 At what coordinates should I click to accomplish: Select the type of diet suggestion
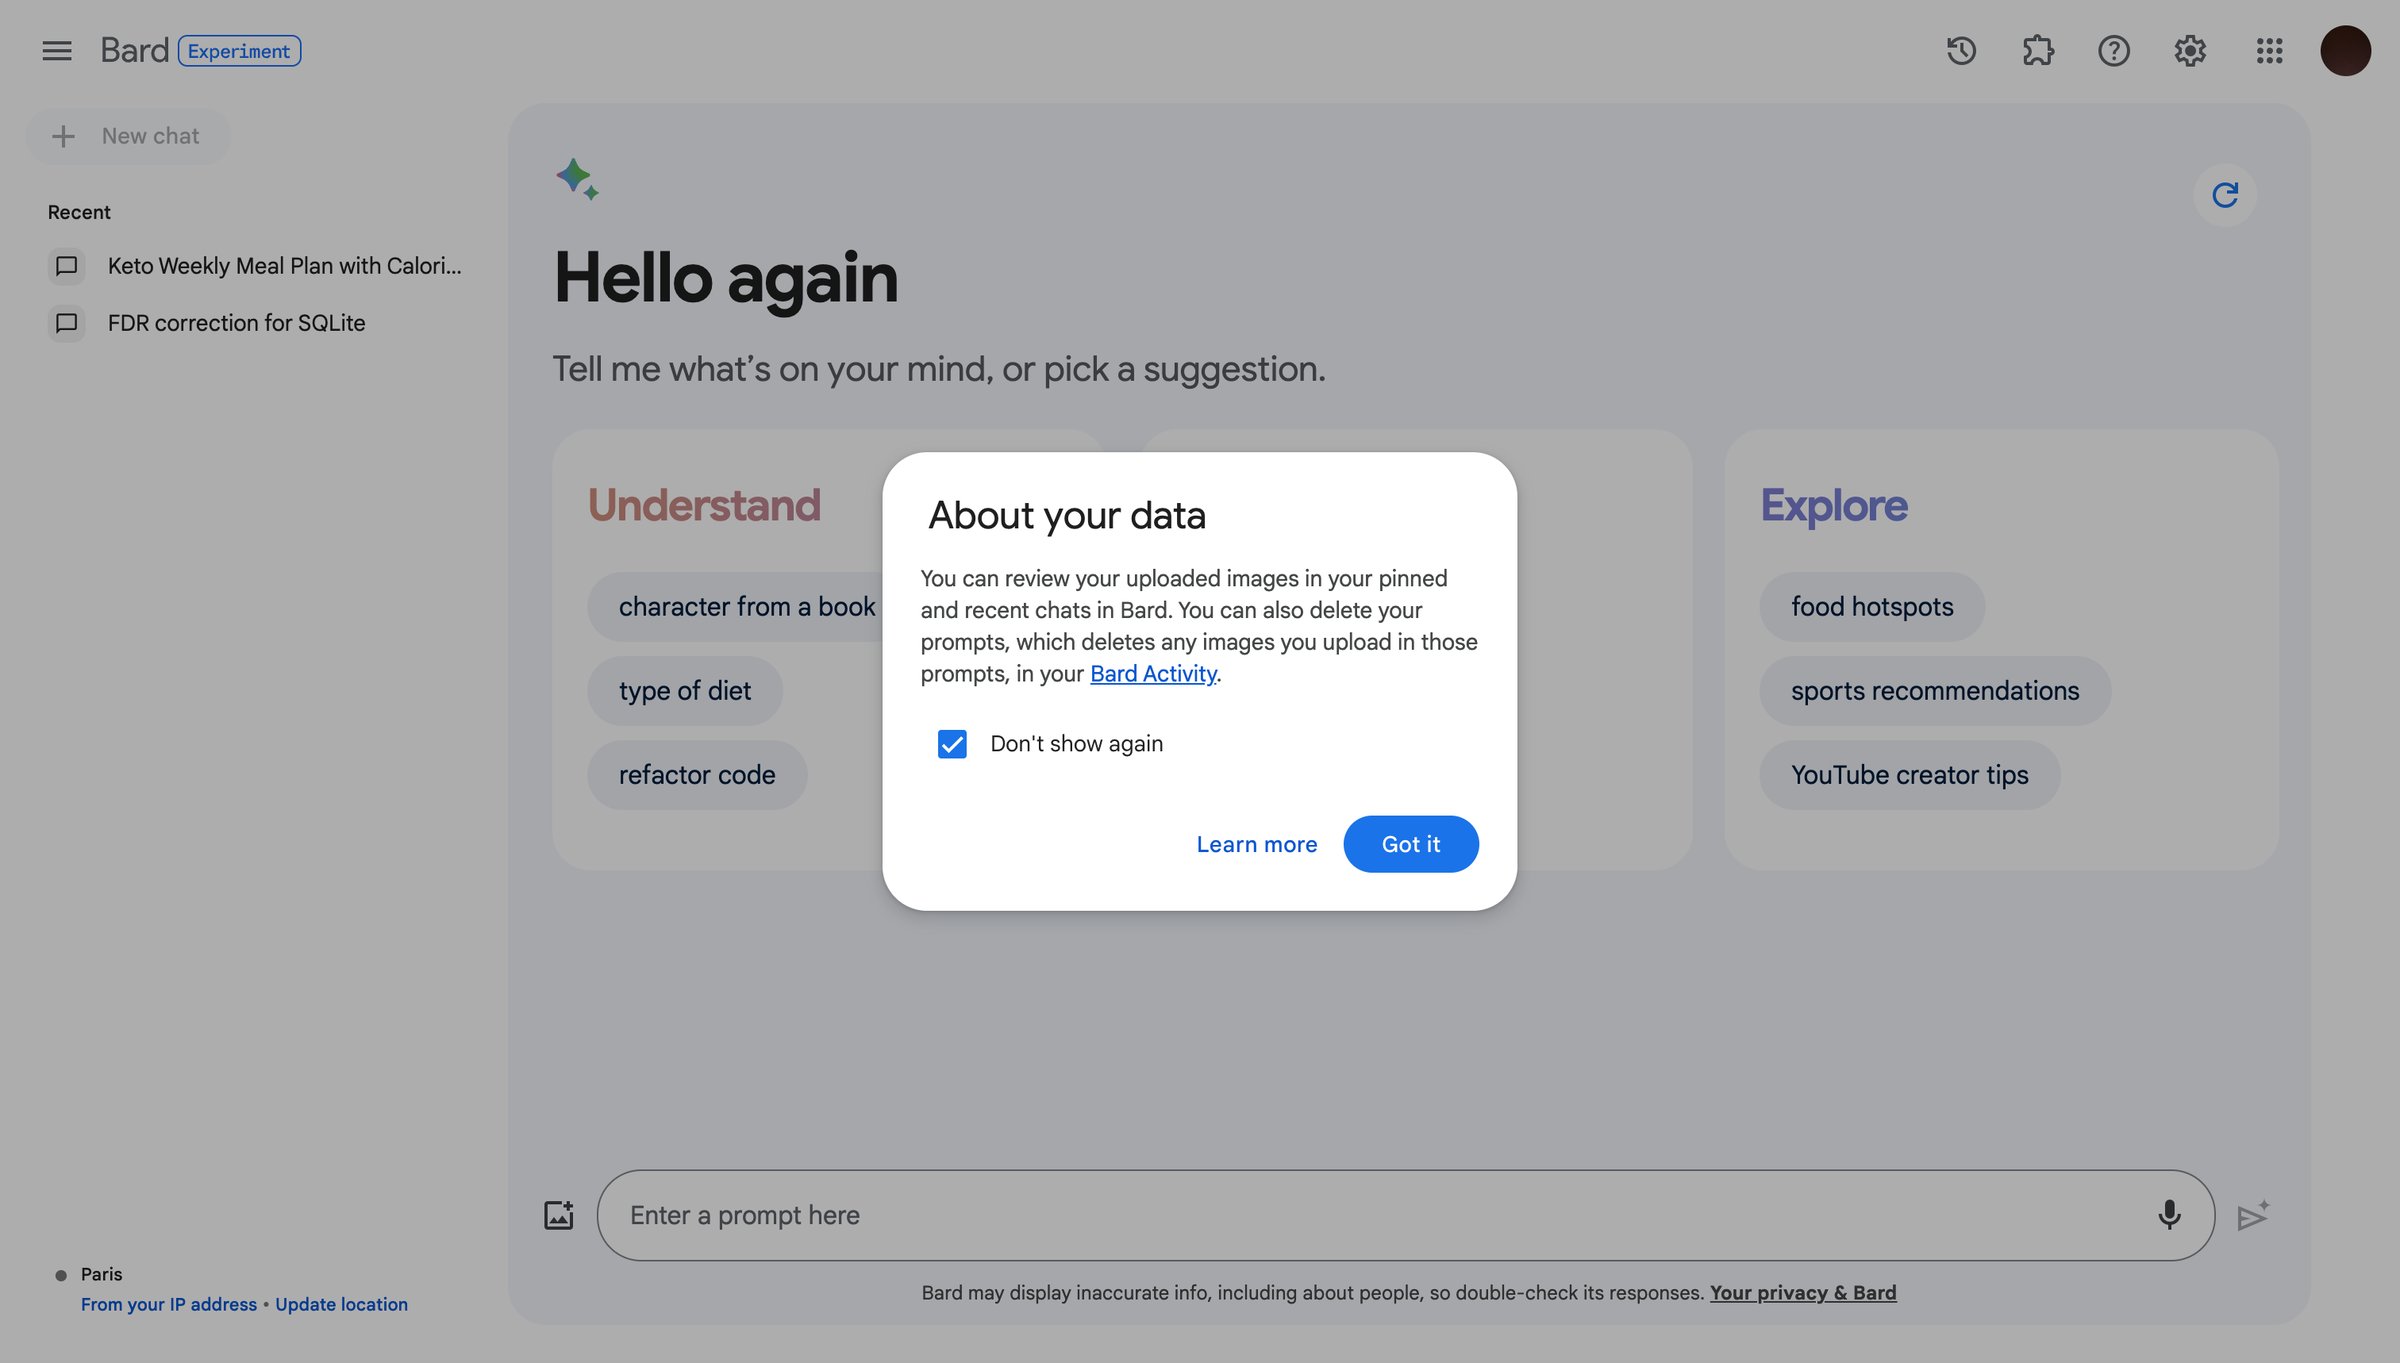(x=684, y=691)
